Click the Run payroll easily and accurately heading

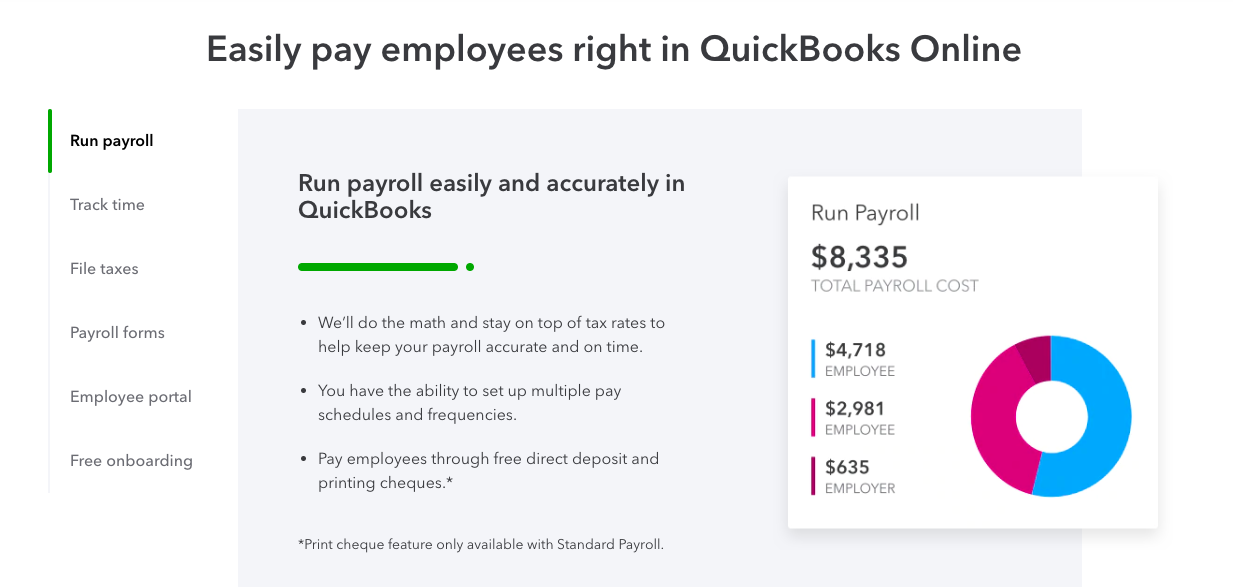491,196
